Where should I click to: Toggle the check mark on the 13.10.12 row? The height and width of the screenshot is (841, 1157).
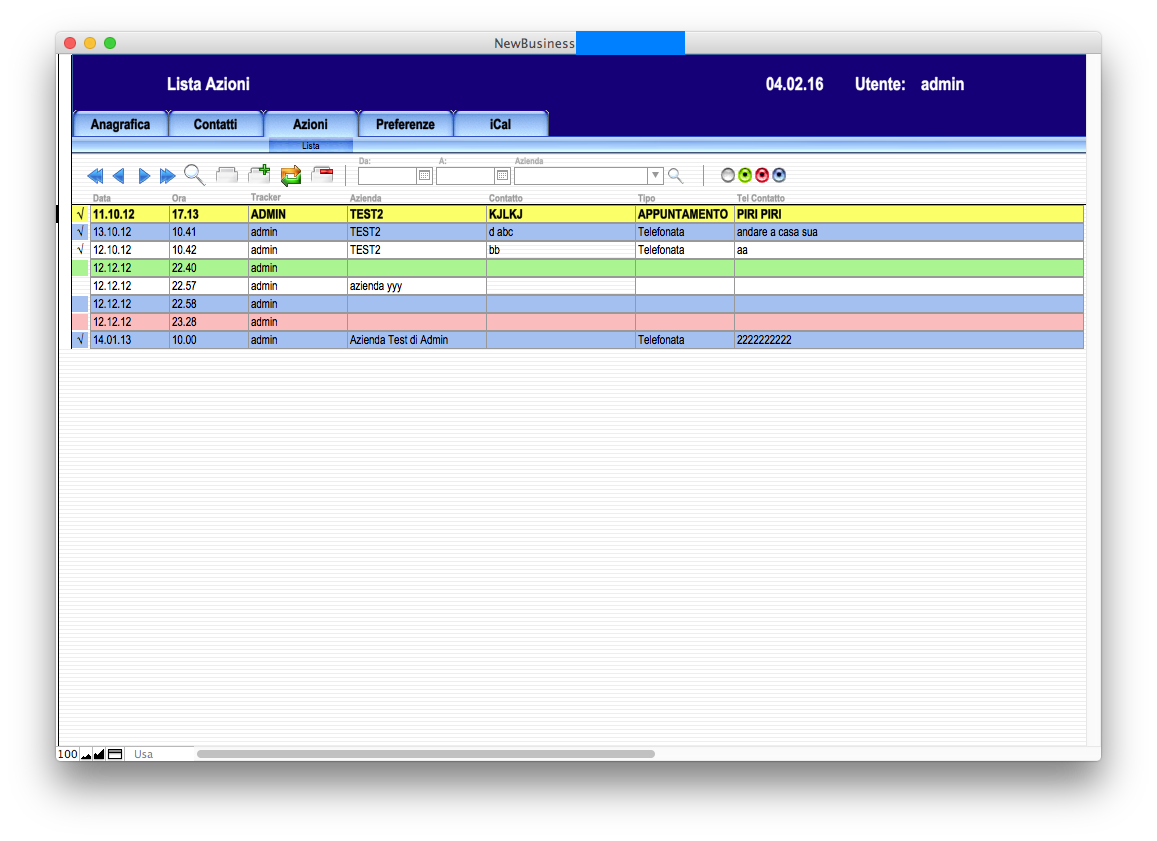tap(80, 232)
